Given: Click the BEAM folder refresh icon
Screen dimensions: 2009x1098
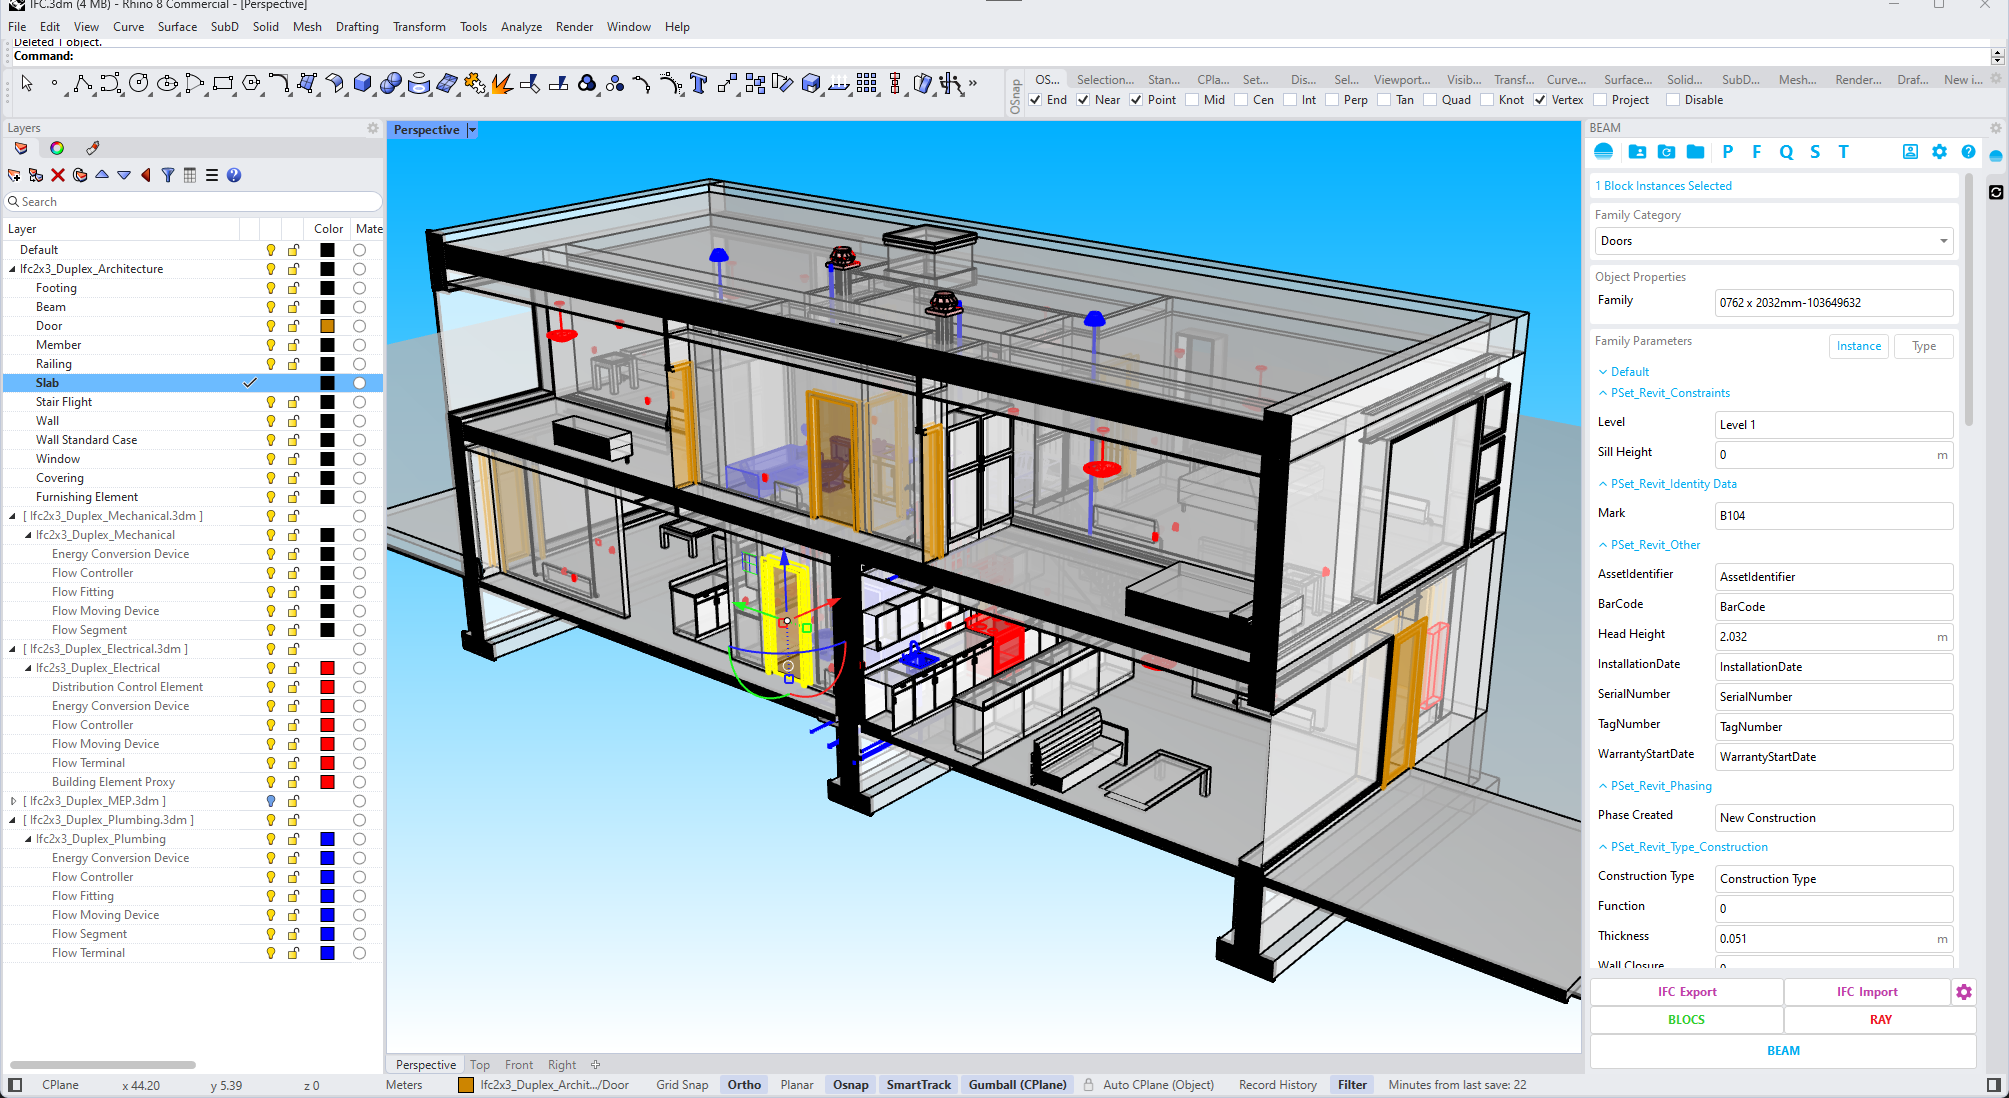Looking at the screenshot, I should pos(1666,152).
